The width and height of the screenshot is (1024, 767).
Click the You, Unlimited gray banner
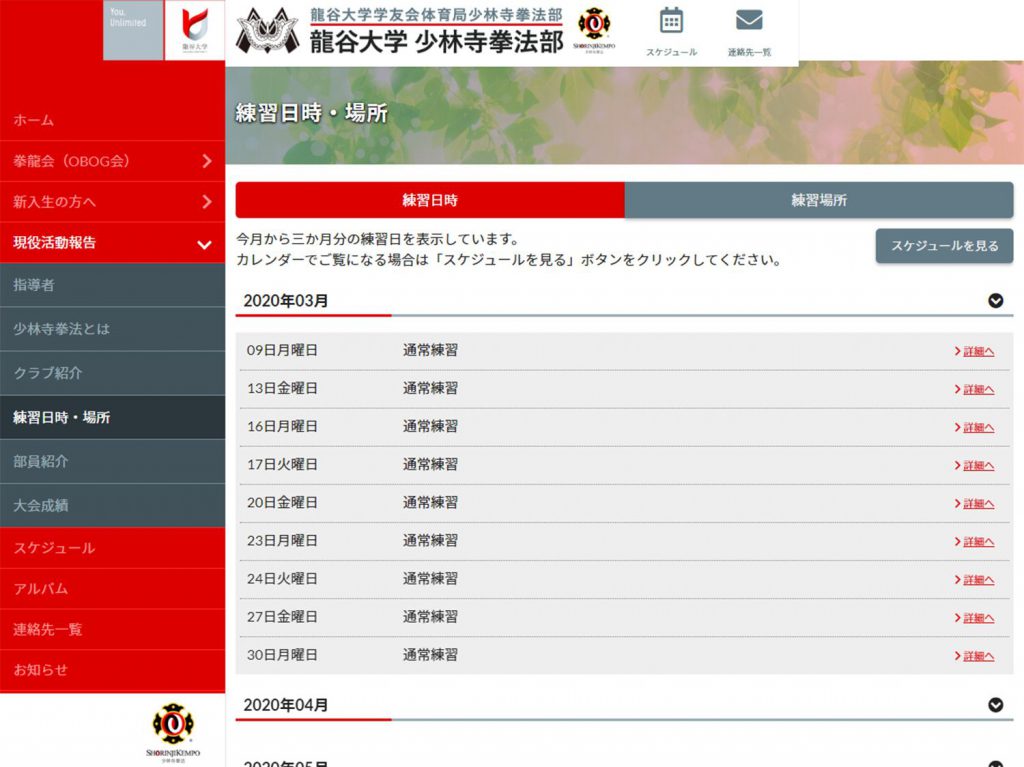pyautogui.click(x=133, y=30)
